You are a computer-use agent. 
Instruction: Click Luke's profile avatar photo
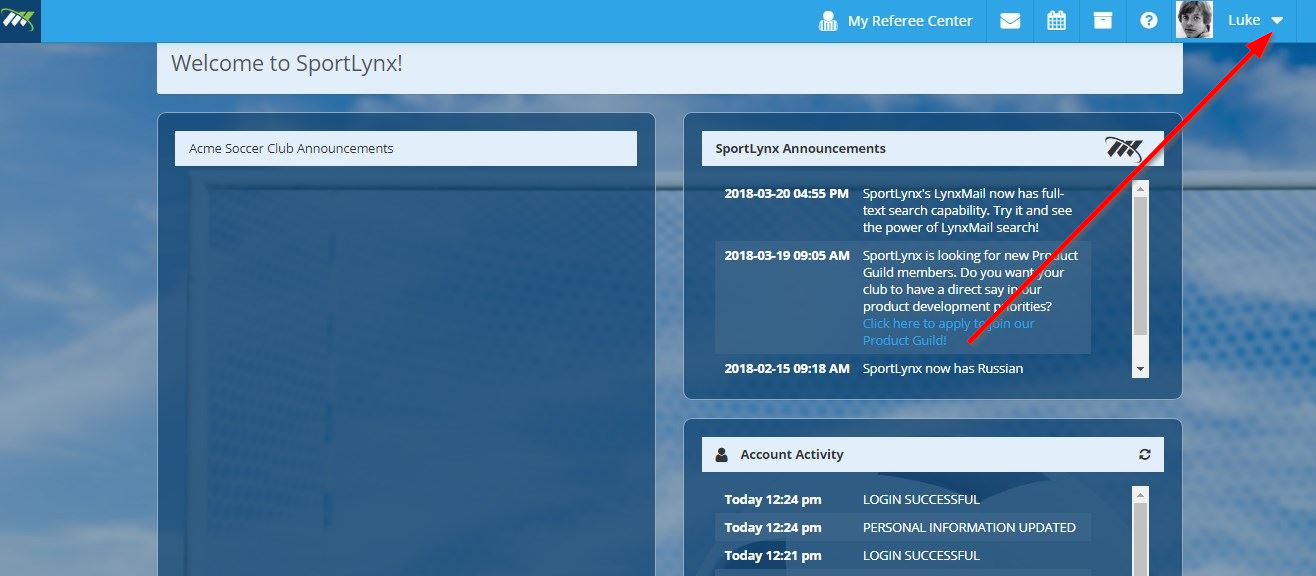pyautogui.click(x=1194, y=20)
